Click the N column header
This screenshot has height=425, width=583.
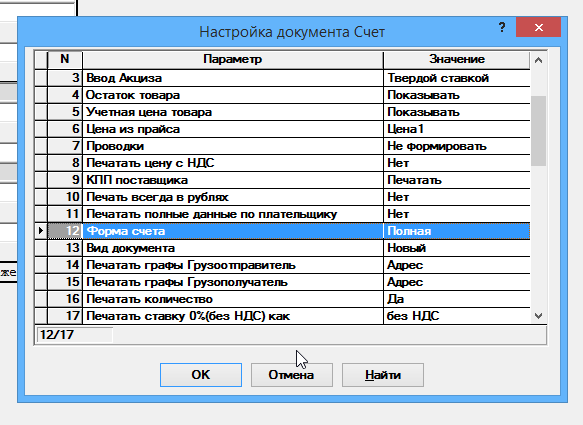click(x=65, y=59)
